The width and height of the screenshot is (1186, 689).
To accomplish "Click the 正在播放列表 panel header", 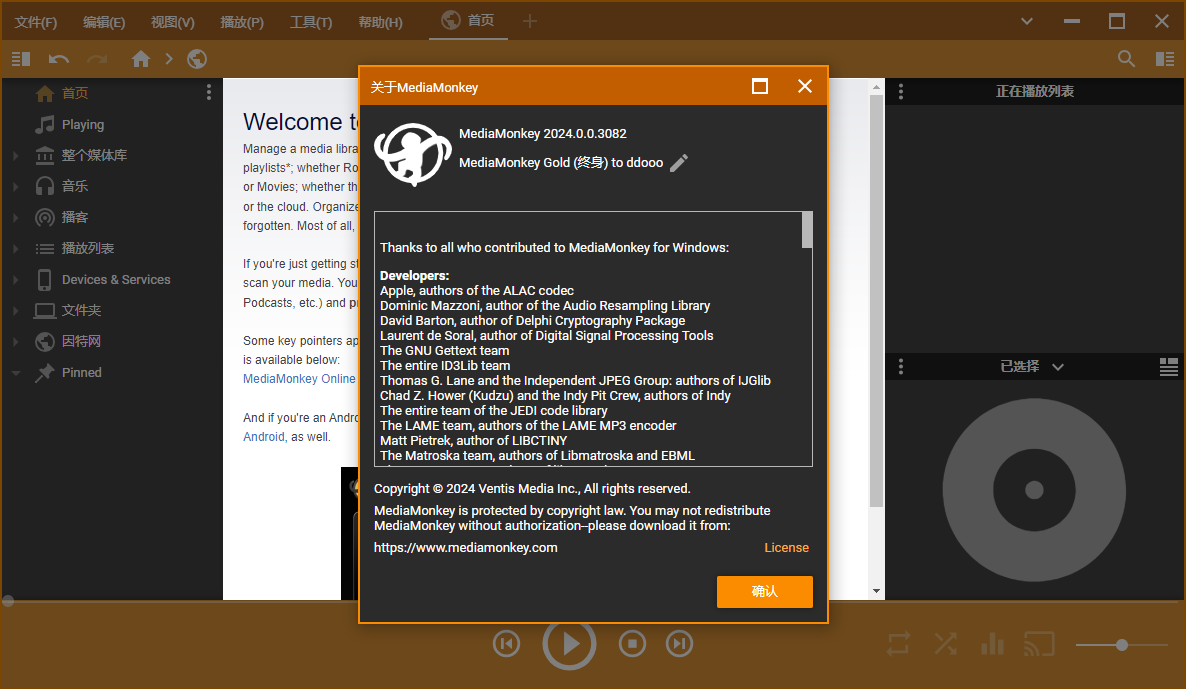I will pos(1035,92).
